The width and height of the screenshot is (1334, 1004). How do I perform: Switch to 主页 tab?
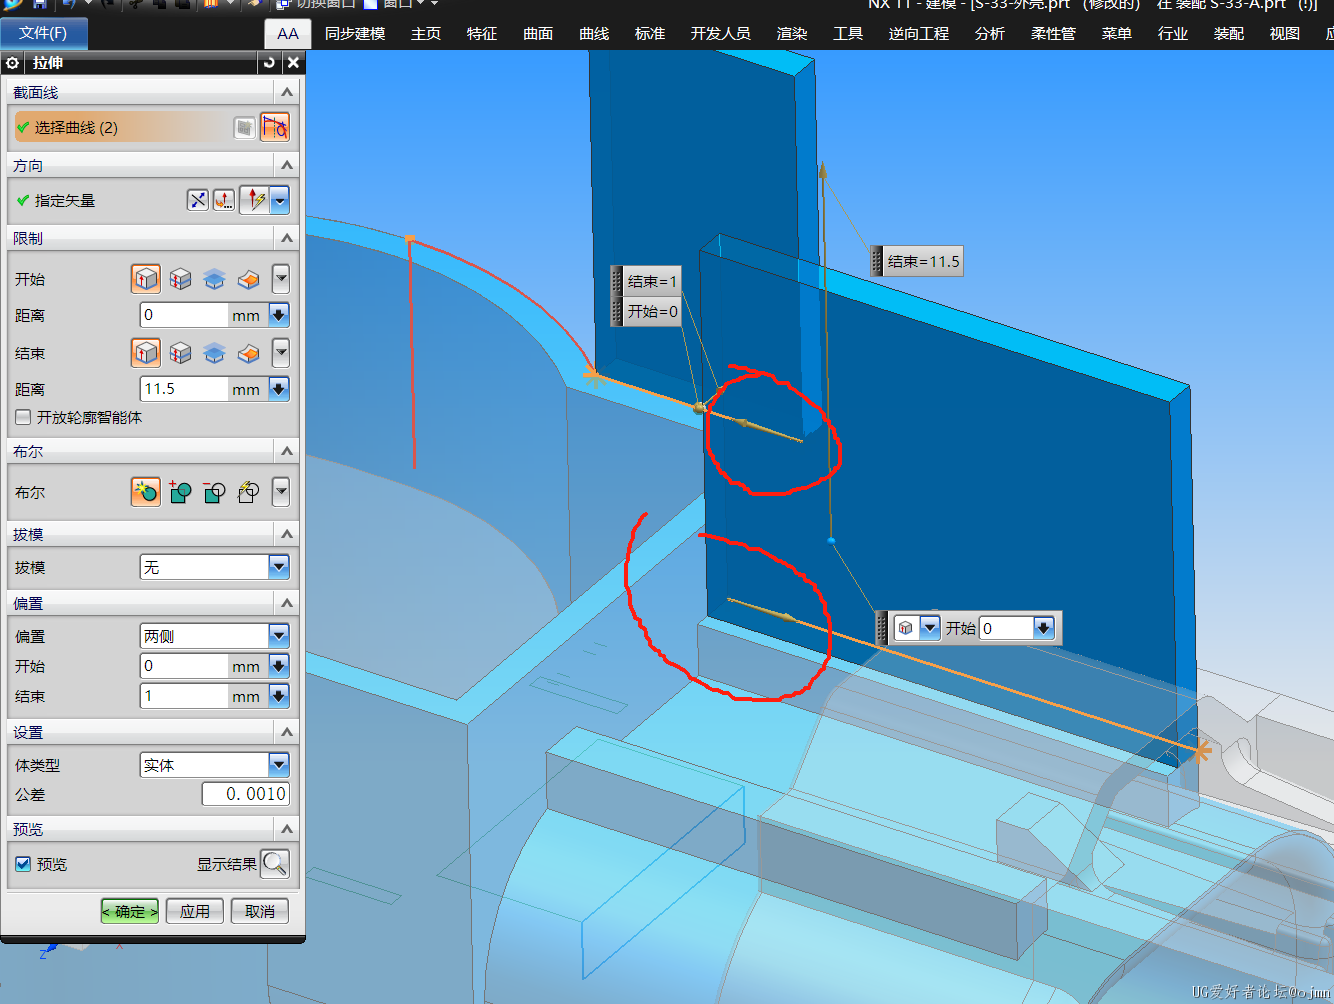[426, 34]
